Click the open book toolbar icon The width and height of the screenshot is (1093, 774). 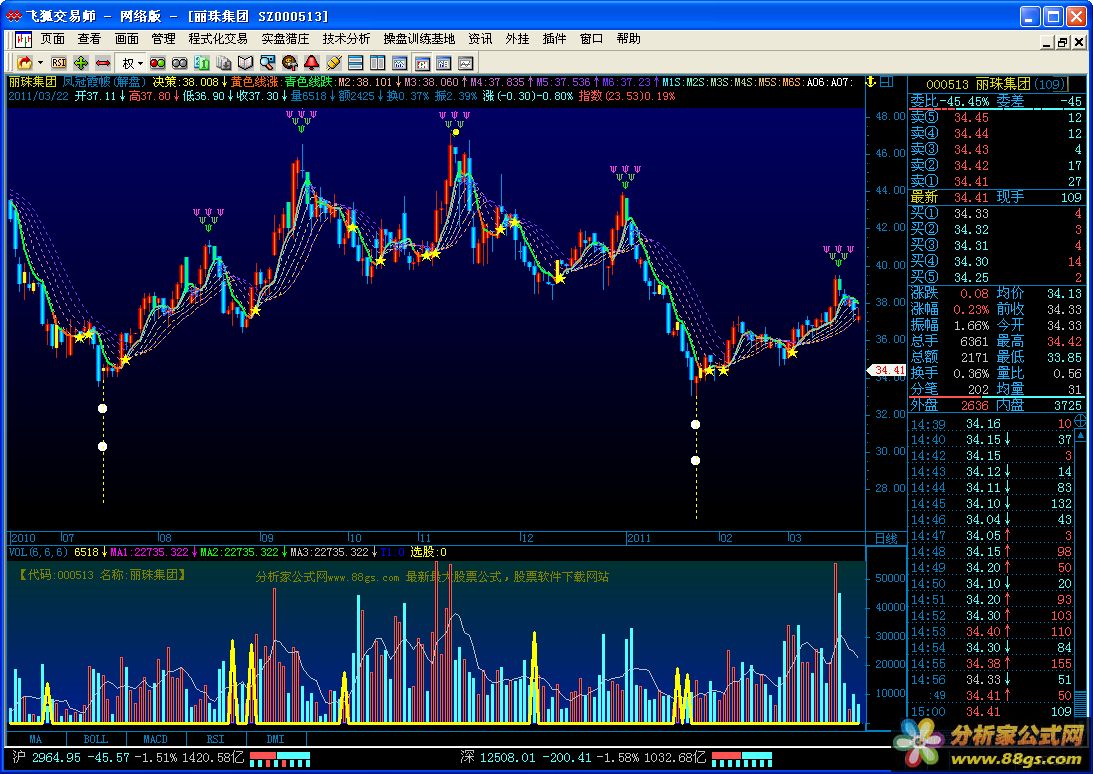point(245,63)
